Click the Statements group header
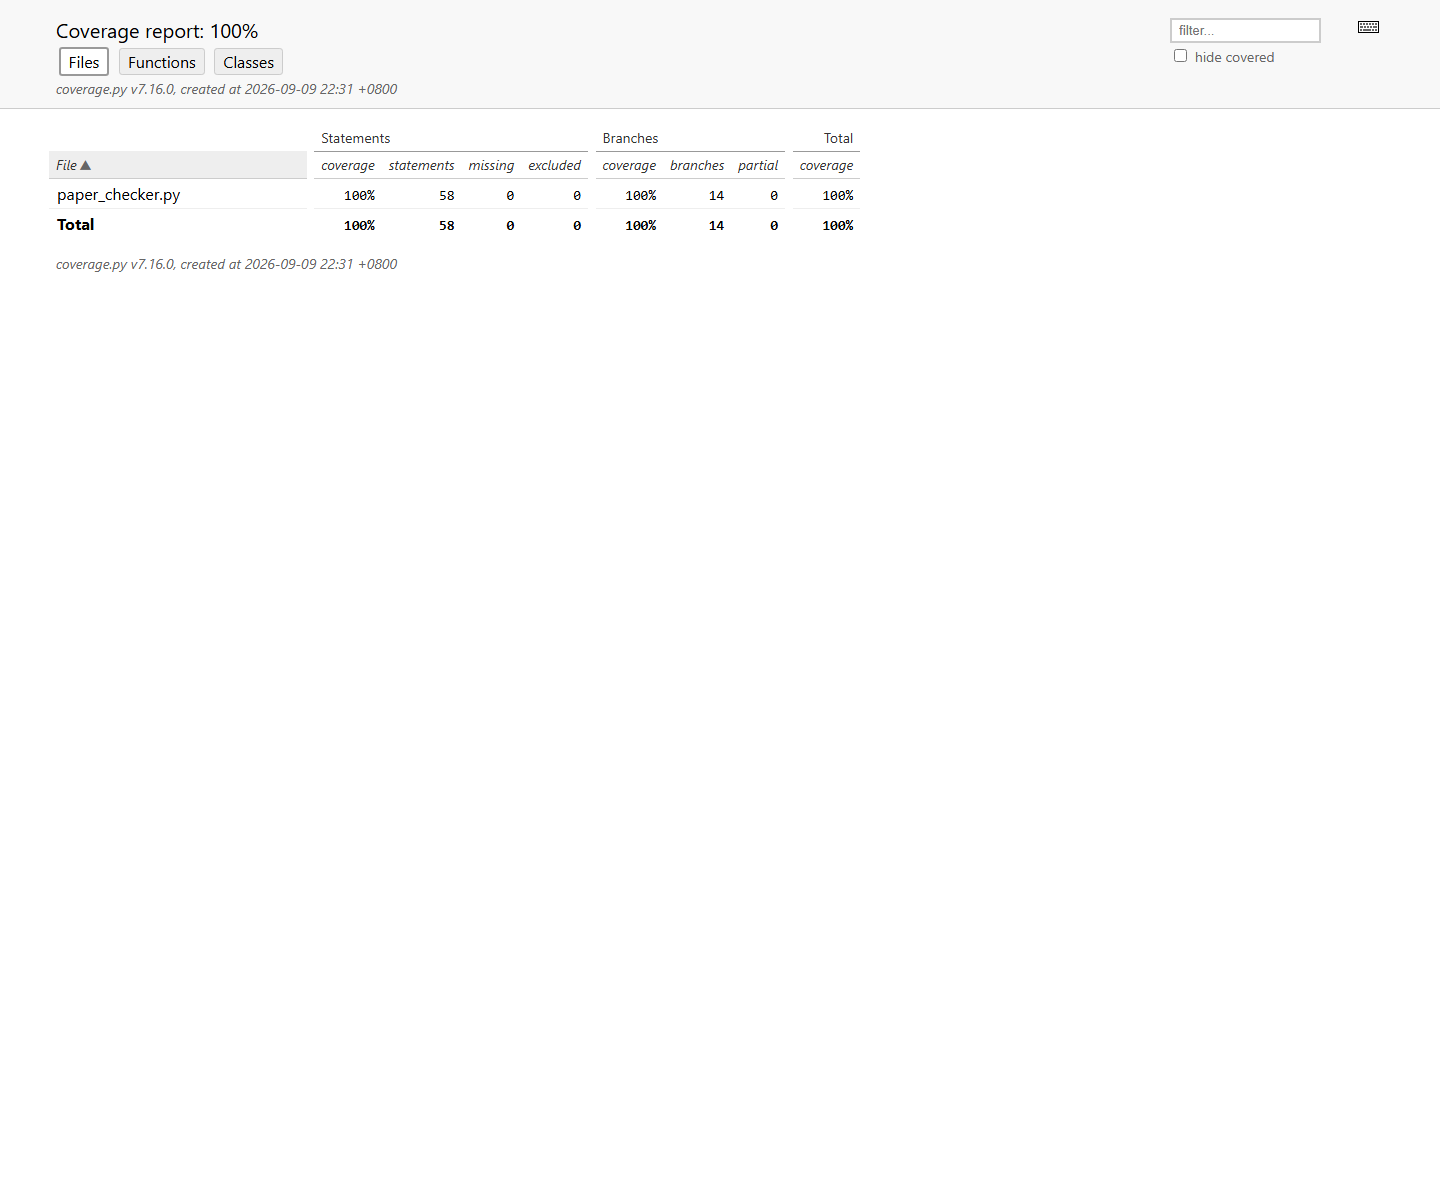1440x1200 pixels. tap(355, 138)
